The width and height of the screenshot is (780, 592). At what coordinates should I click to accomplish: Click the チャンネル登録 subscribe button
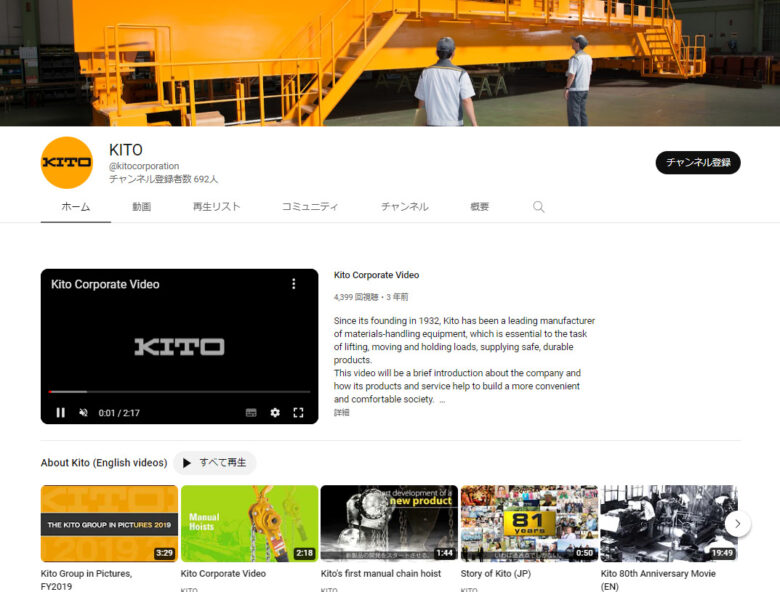point(698,162)
